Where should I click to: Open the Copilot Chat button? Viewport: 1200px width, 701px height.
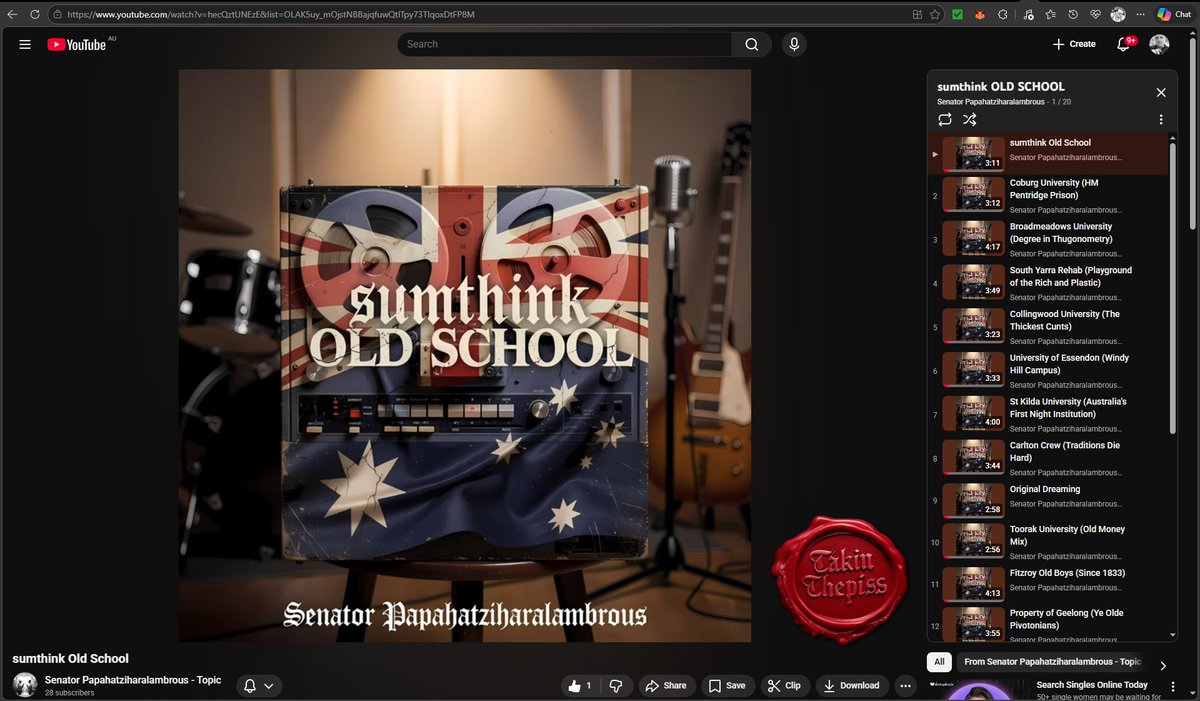pos(1173,15)
